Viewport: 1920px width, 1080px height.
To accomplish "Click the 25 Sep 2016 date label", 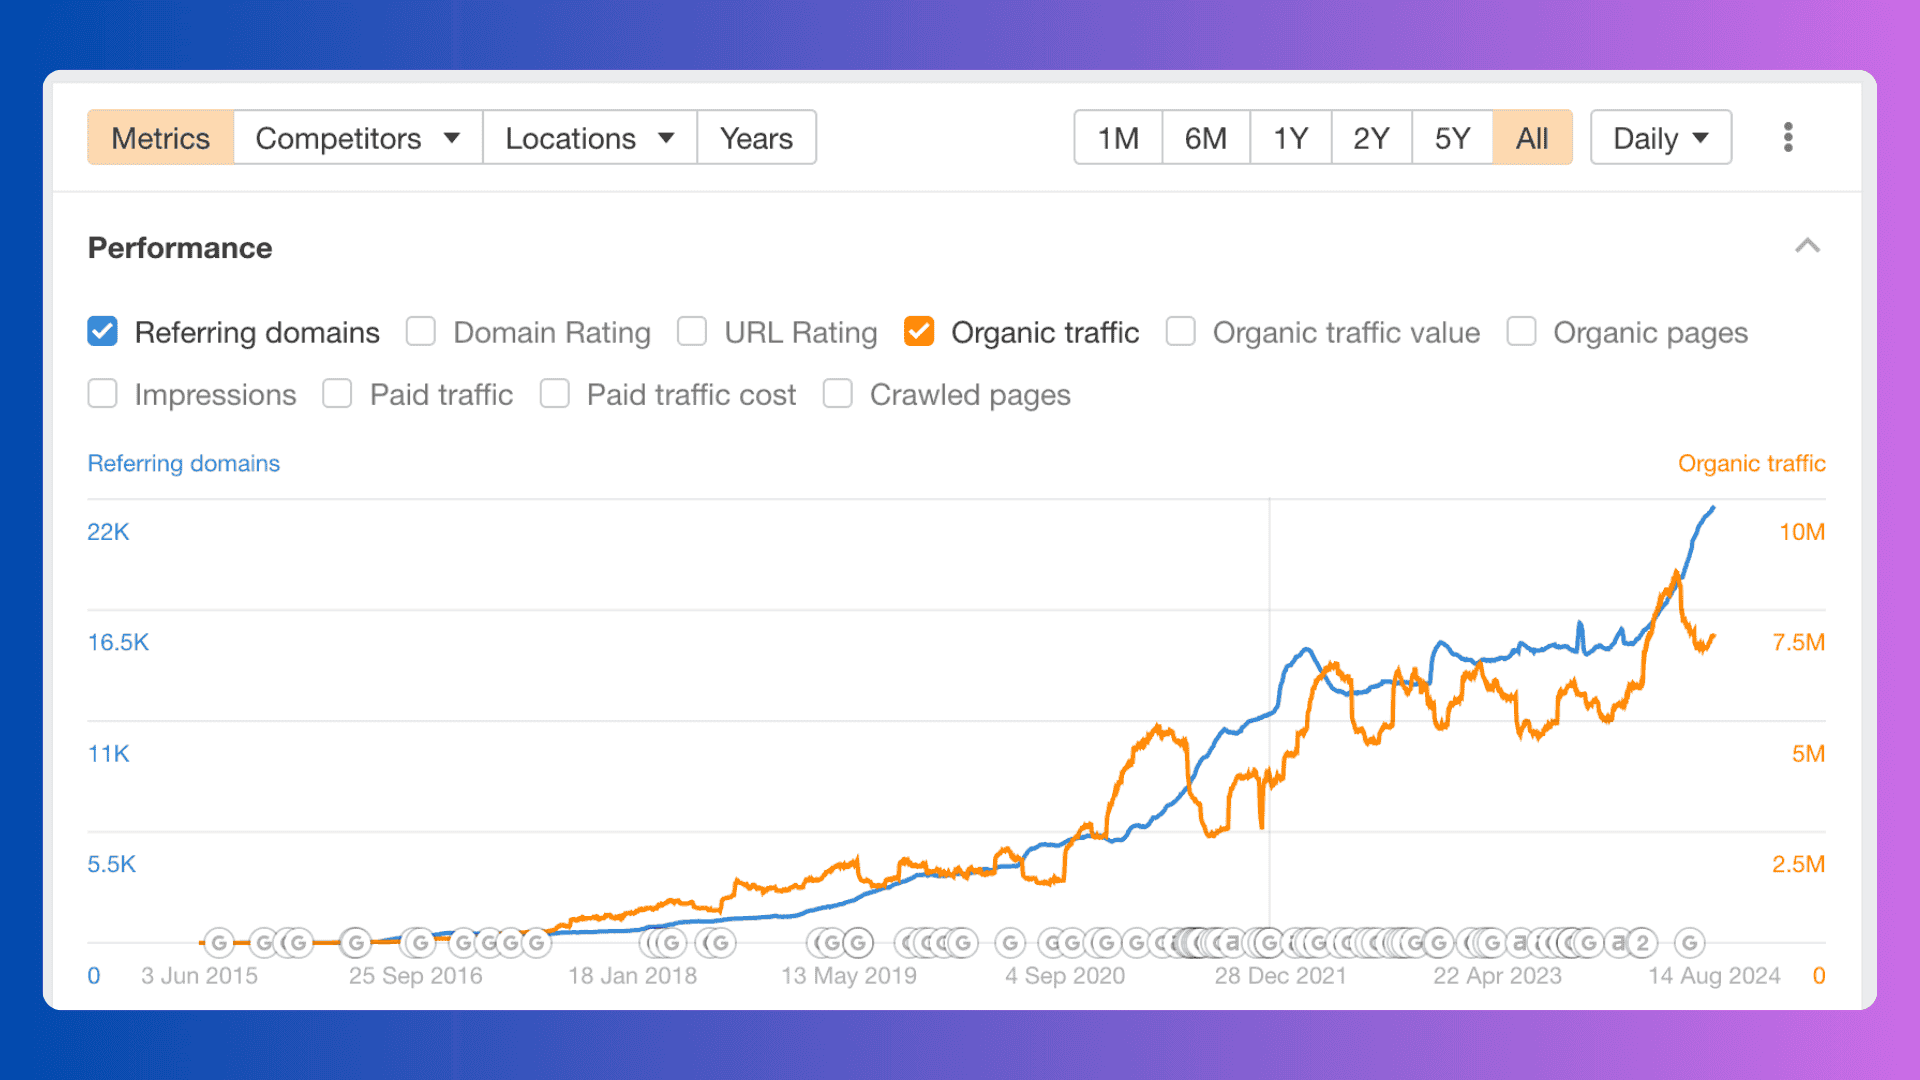I will (x=415, y=976).
